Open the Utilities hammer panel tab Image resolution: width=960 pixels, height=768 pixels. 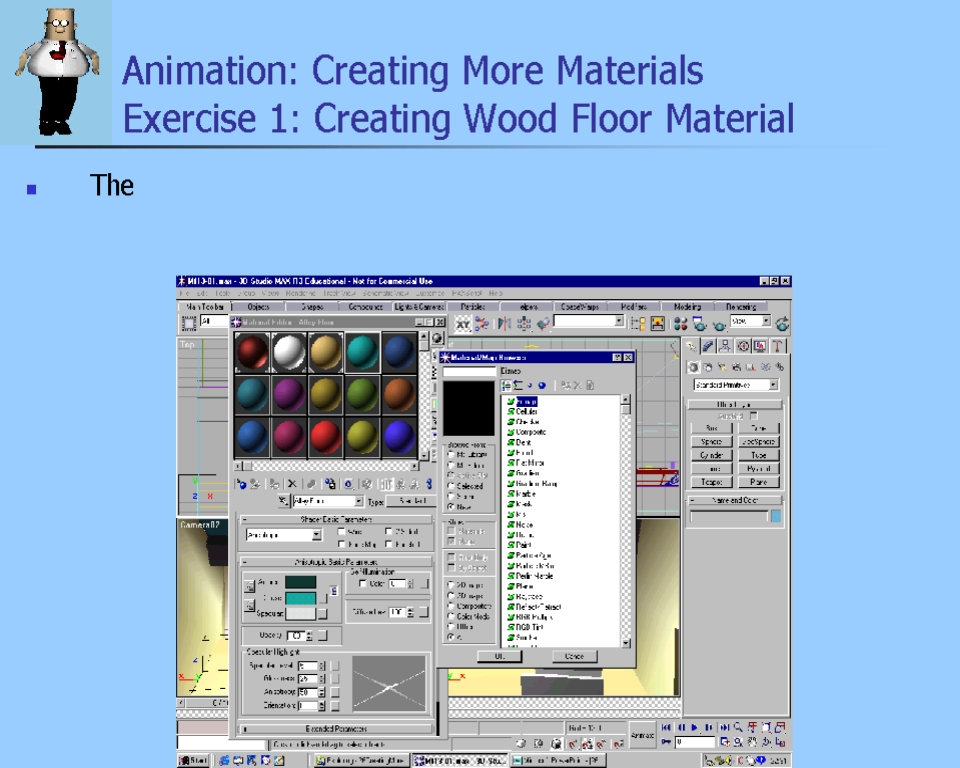777,346
